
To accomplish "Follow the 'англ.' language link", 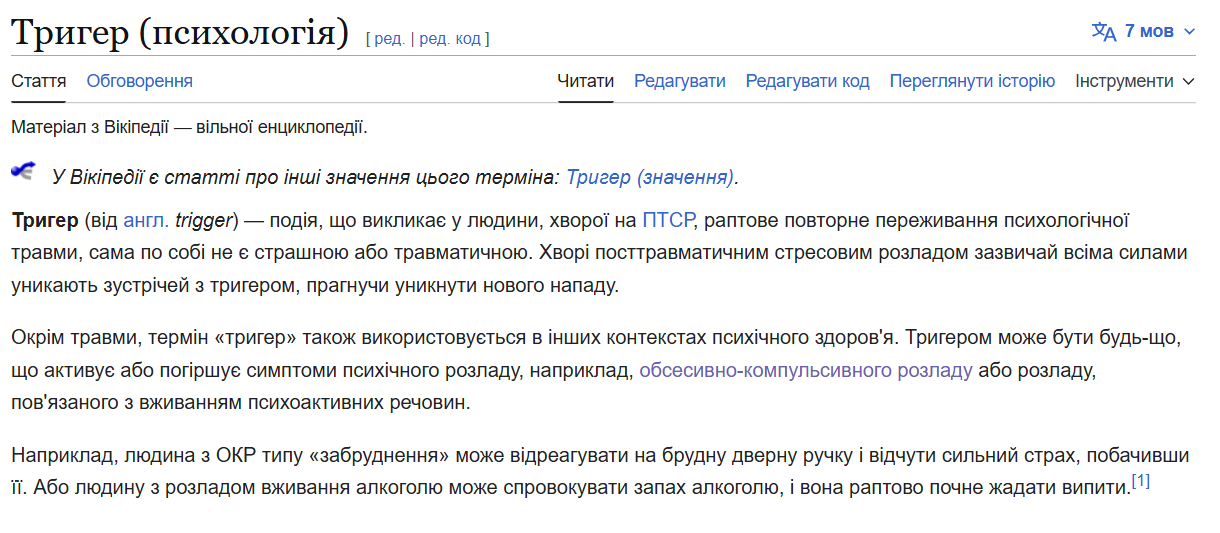I will [146, 220].
